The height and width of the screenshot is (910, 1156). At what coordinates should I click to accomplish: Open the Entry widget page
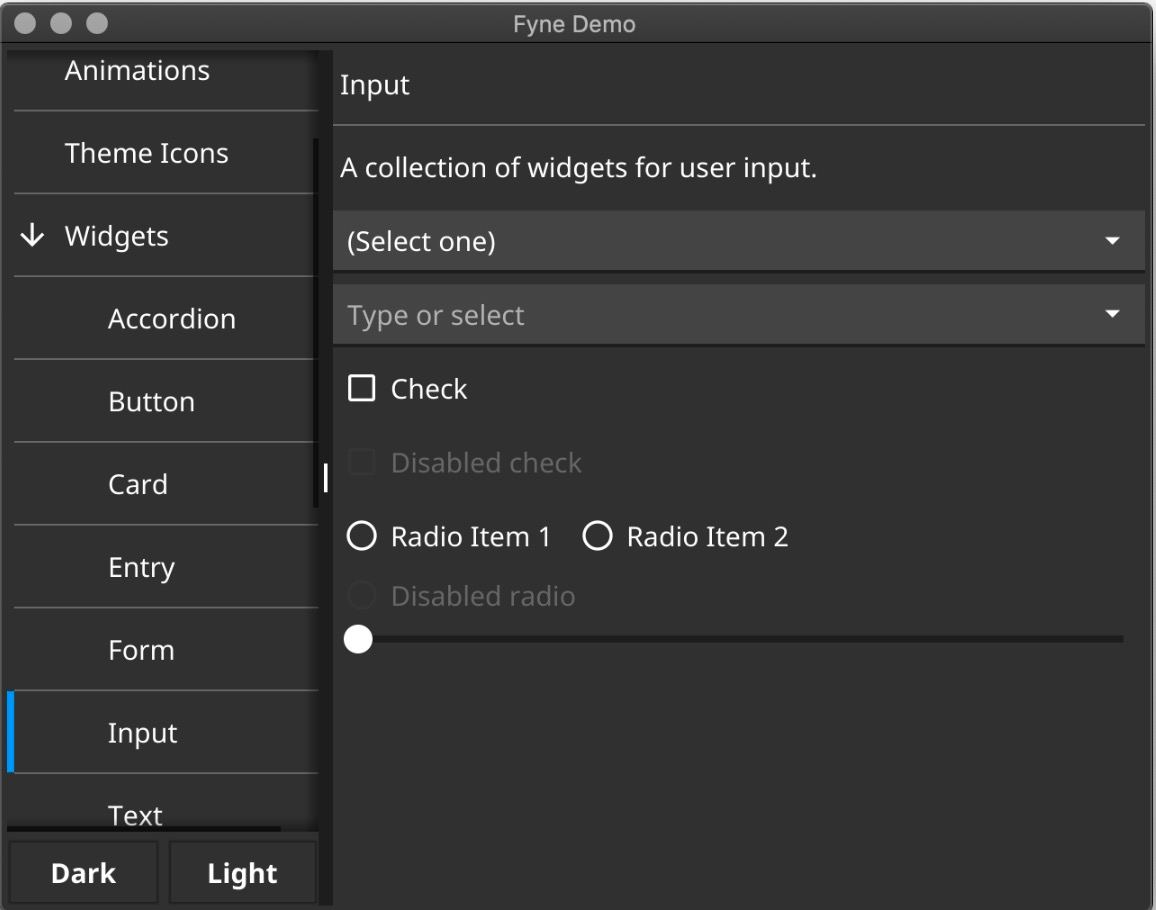coord(142,568)
